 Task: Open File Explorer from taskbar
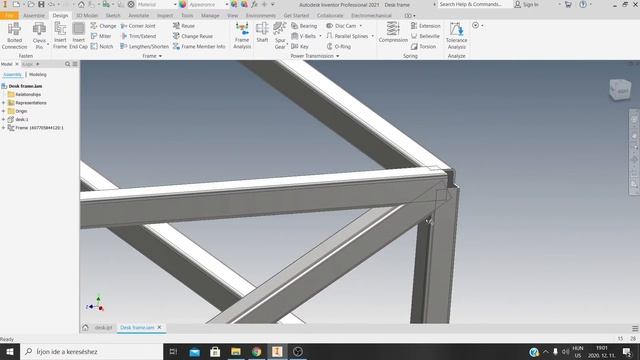[236, 351]
